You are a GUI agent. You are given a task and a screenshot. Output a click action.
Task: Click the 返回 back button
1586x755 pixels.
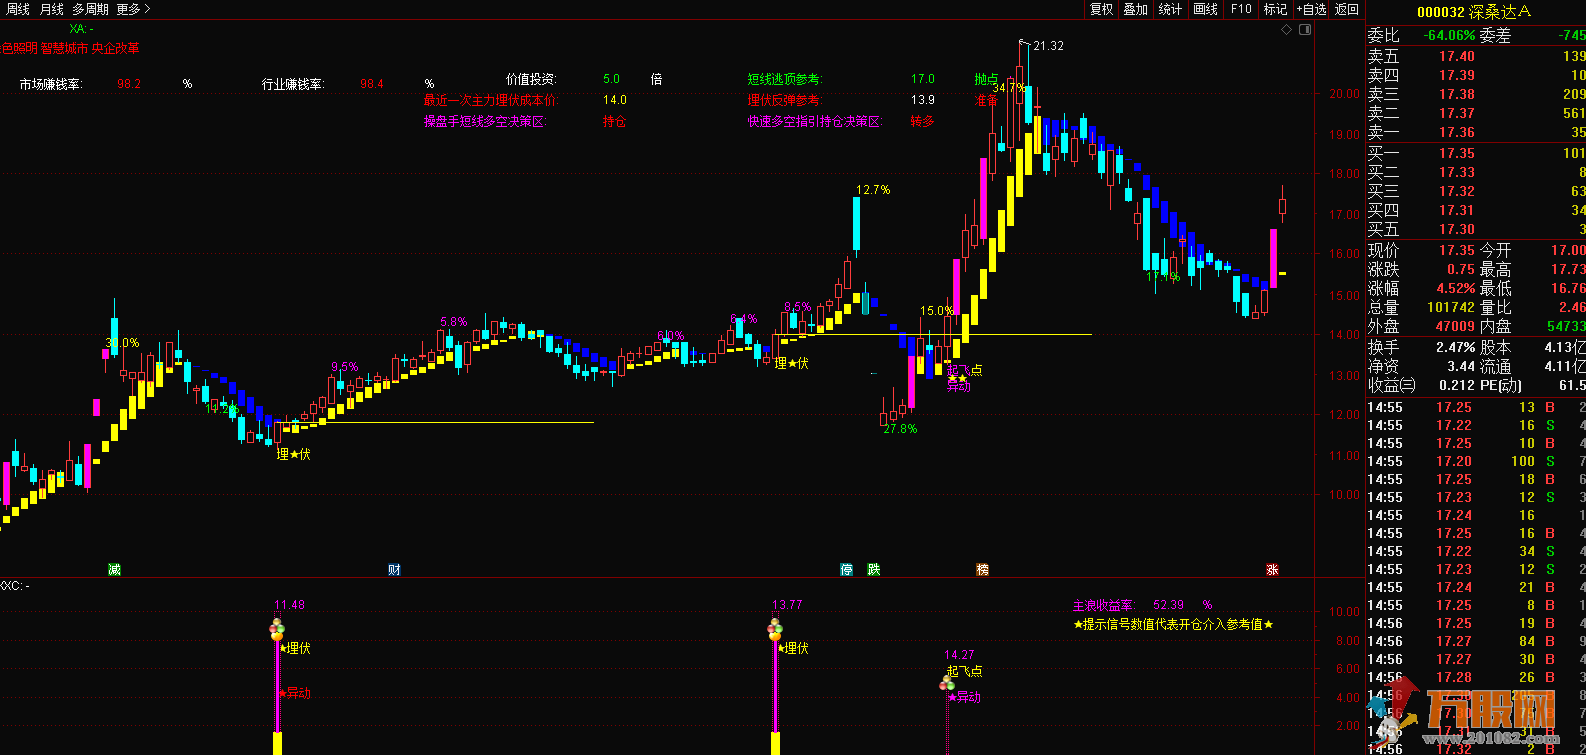(x=1347, y=9)
